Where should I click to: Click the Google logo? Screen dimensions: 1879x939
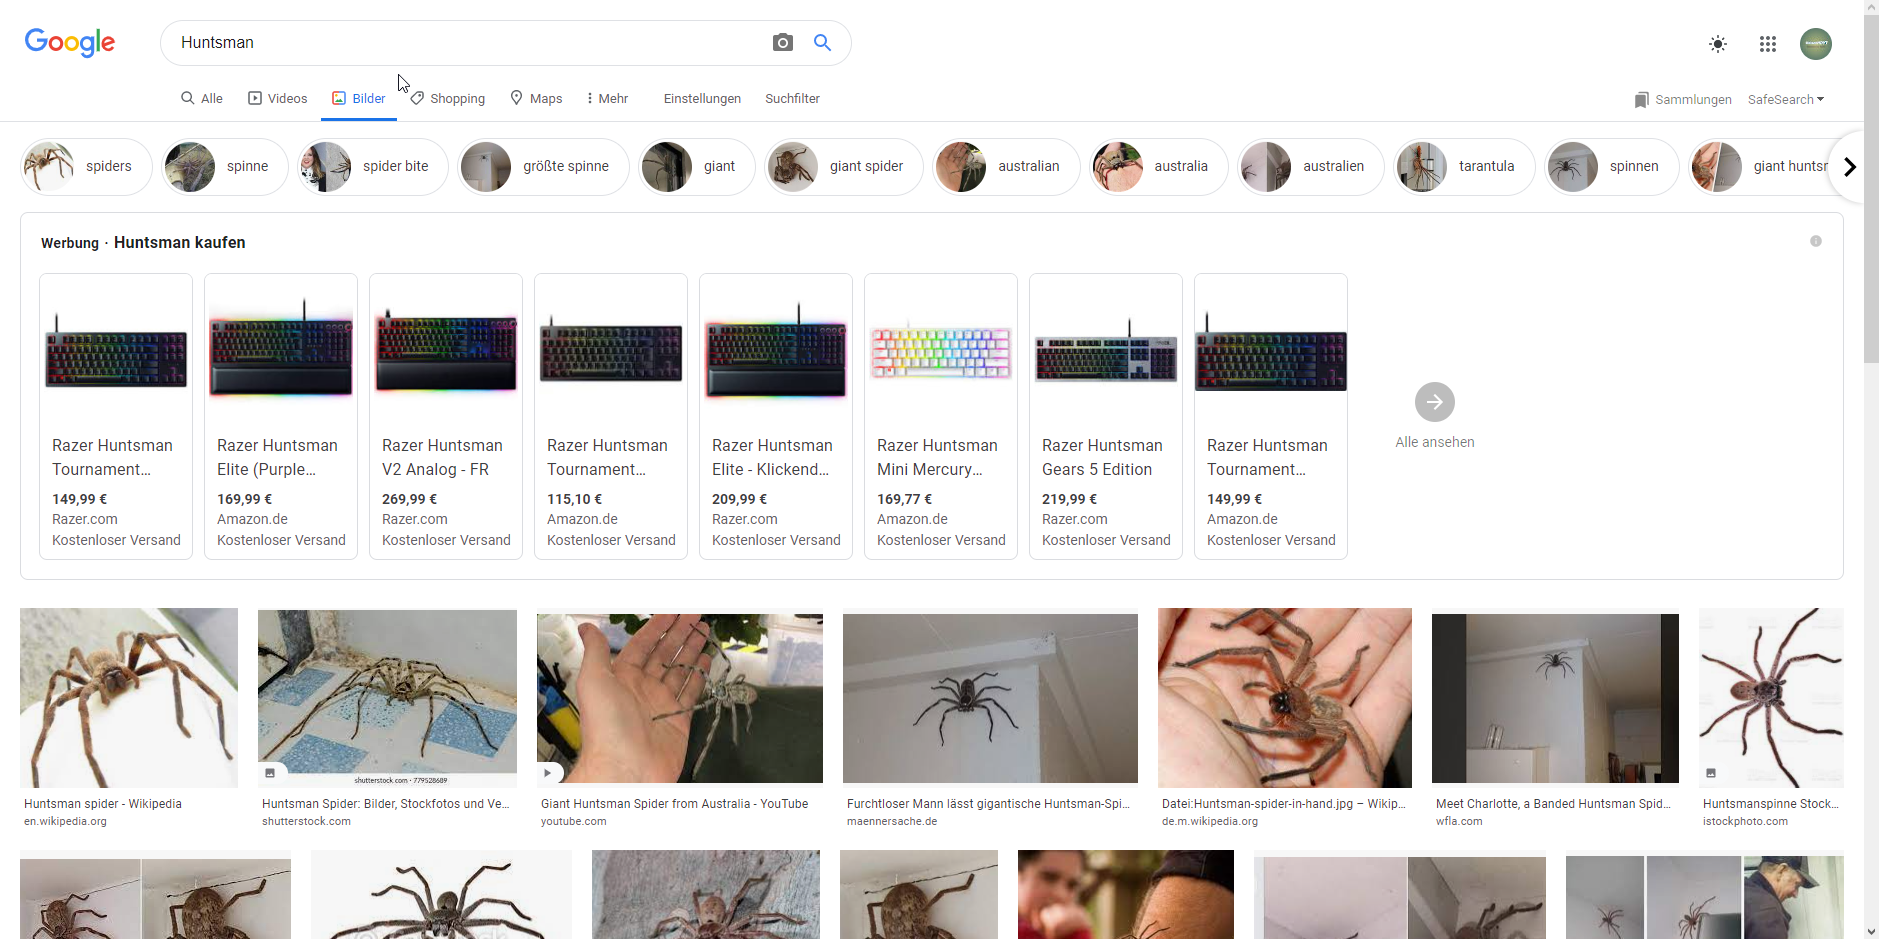[70, 42]
